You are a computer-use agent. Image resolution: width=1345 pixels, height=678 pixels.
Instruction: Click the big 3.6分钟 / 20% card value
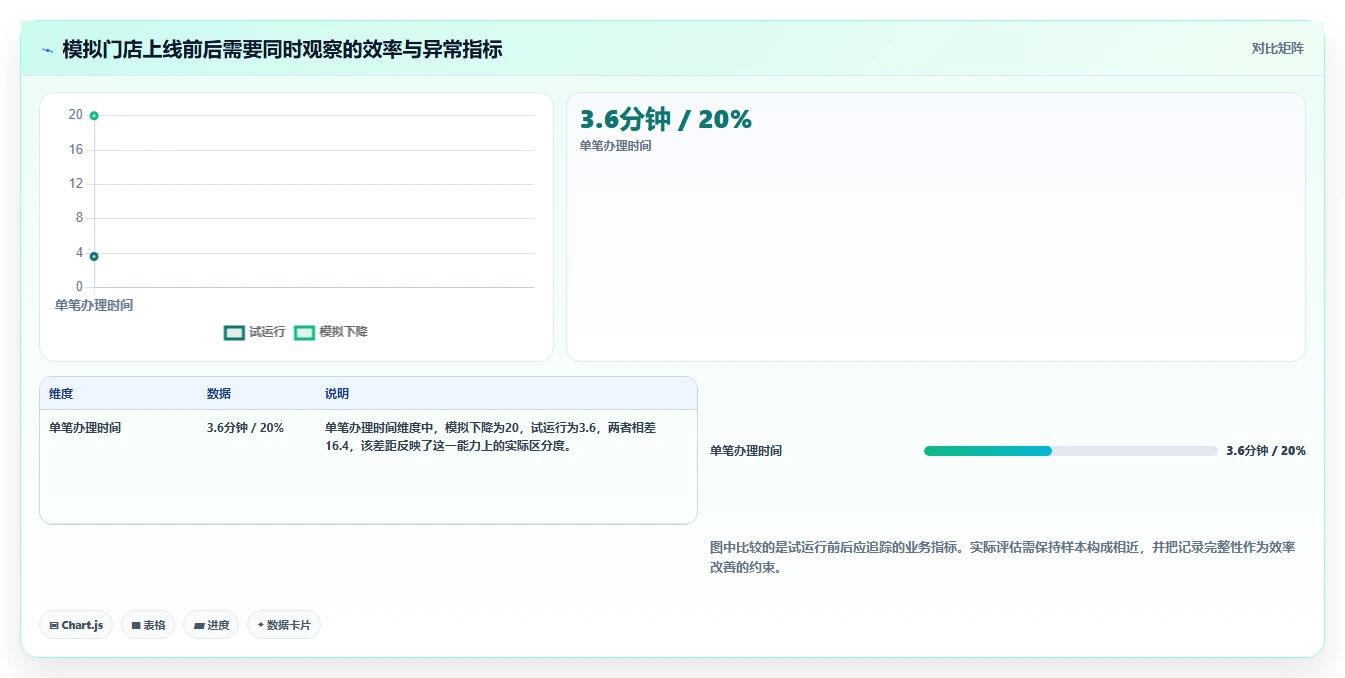665,119
